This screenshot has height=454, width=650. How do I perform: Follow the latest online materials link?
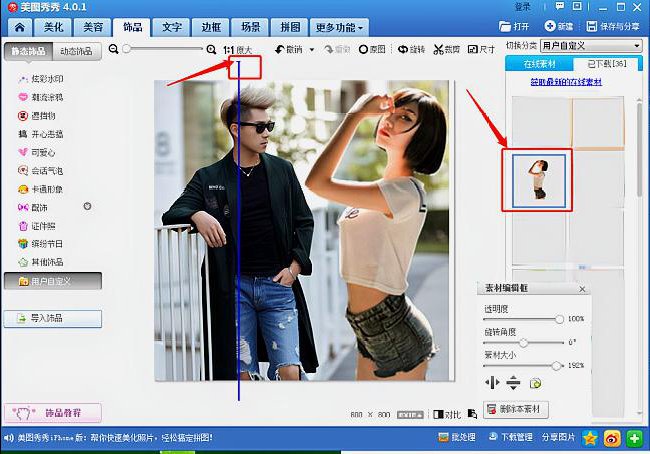click(x=566, y=82)
